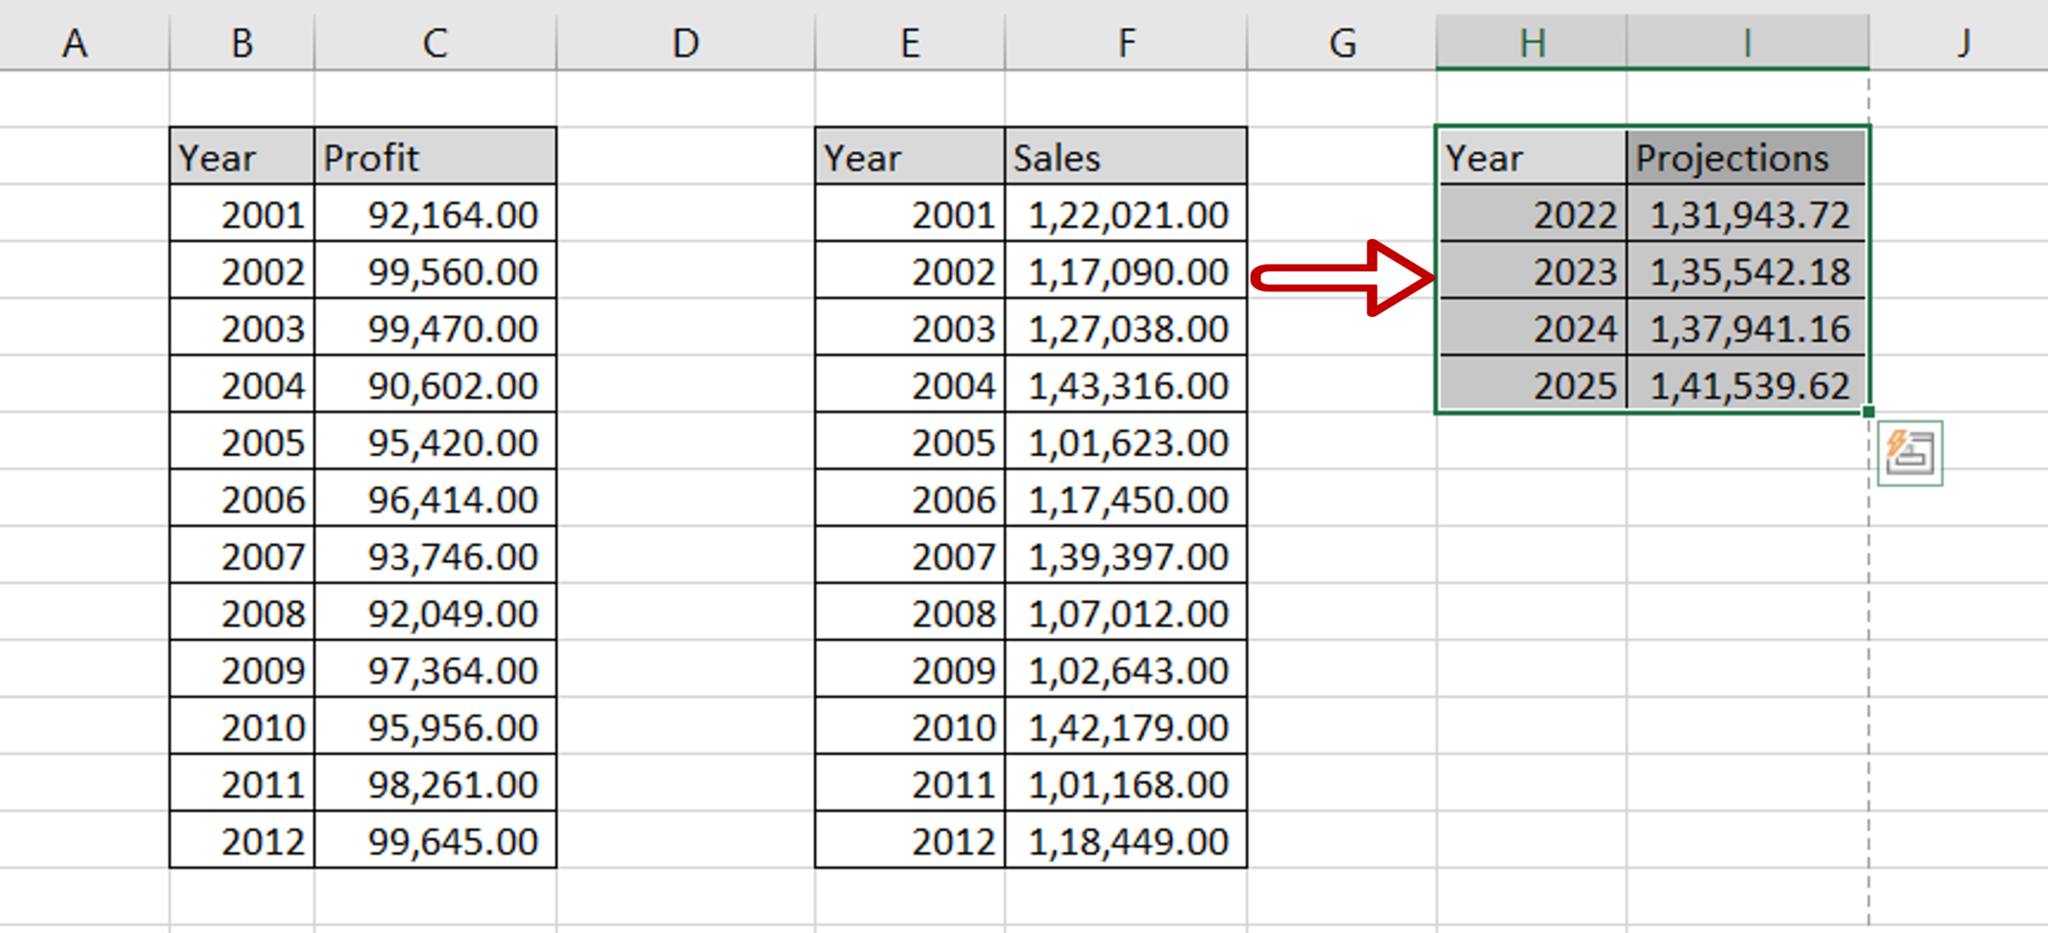Select column H header
2048x933 pixels.
[x=1532, y=43]
